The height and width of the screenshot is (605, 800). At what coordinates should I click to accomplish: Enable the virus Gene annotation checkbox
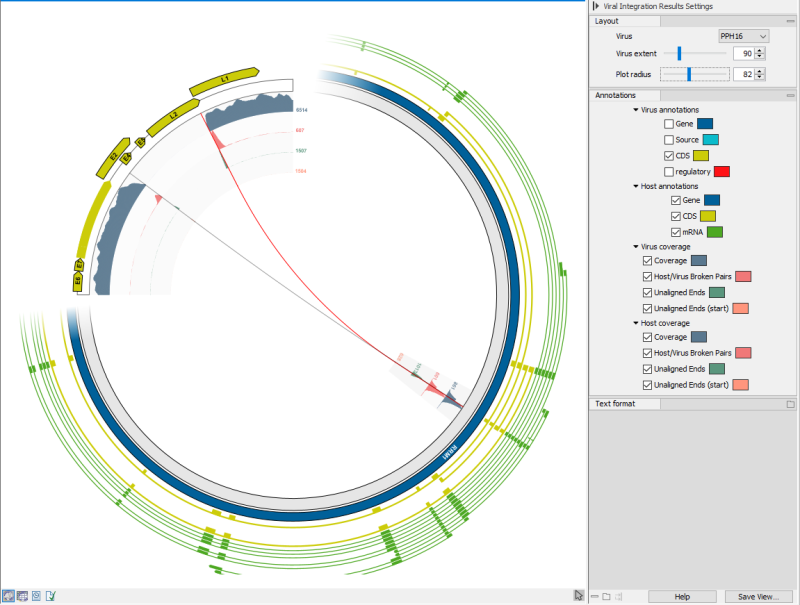(669, 123)
